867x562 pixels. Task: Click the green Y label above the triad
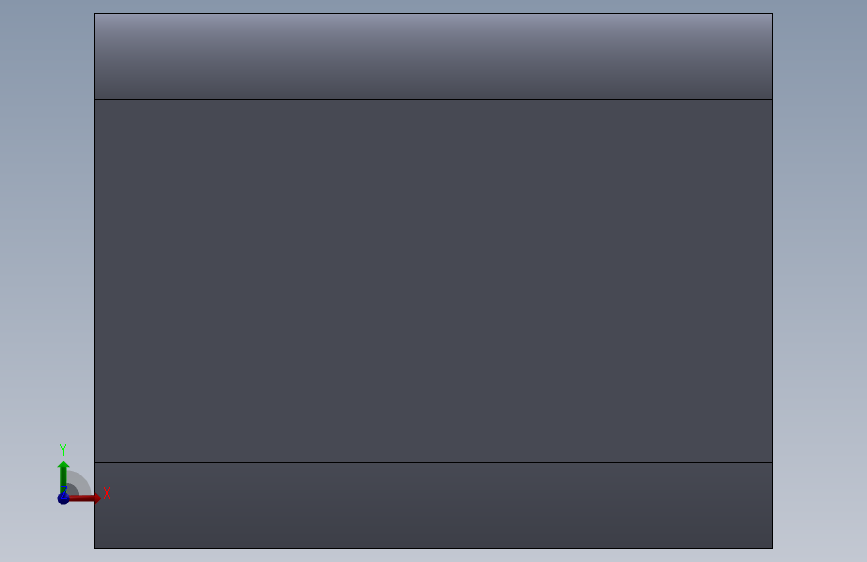63,450
